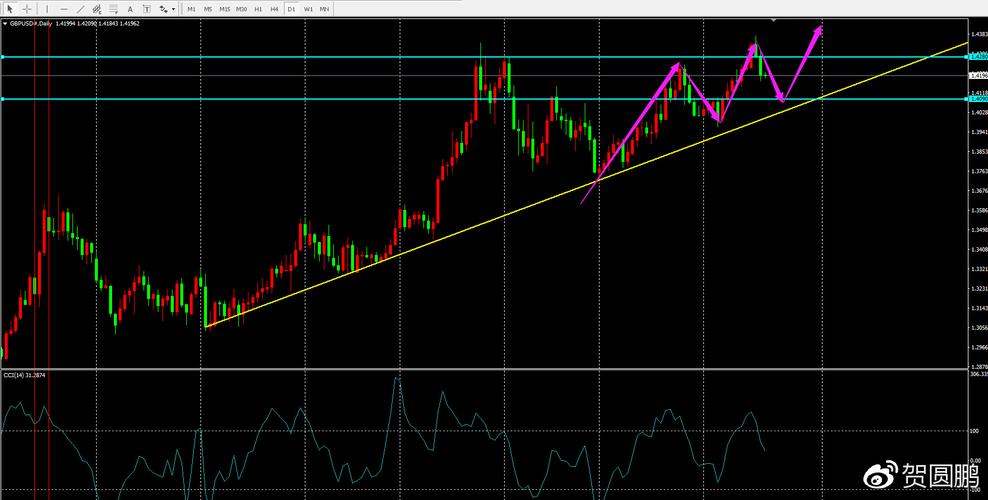The height and width of the screenshot is (500, 988).
Task: Switch to the M1 timeframe
Action: pyautogui.click(x=191, y=9)
